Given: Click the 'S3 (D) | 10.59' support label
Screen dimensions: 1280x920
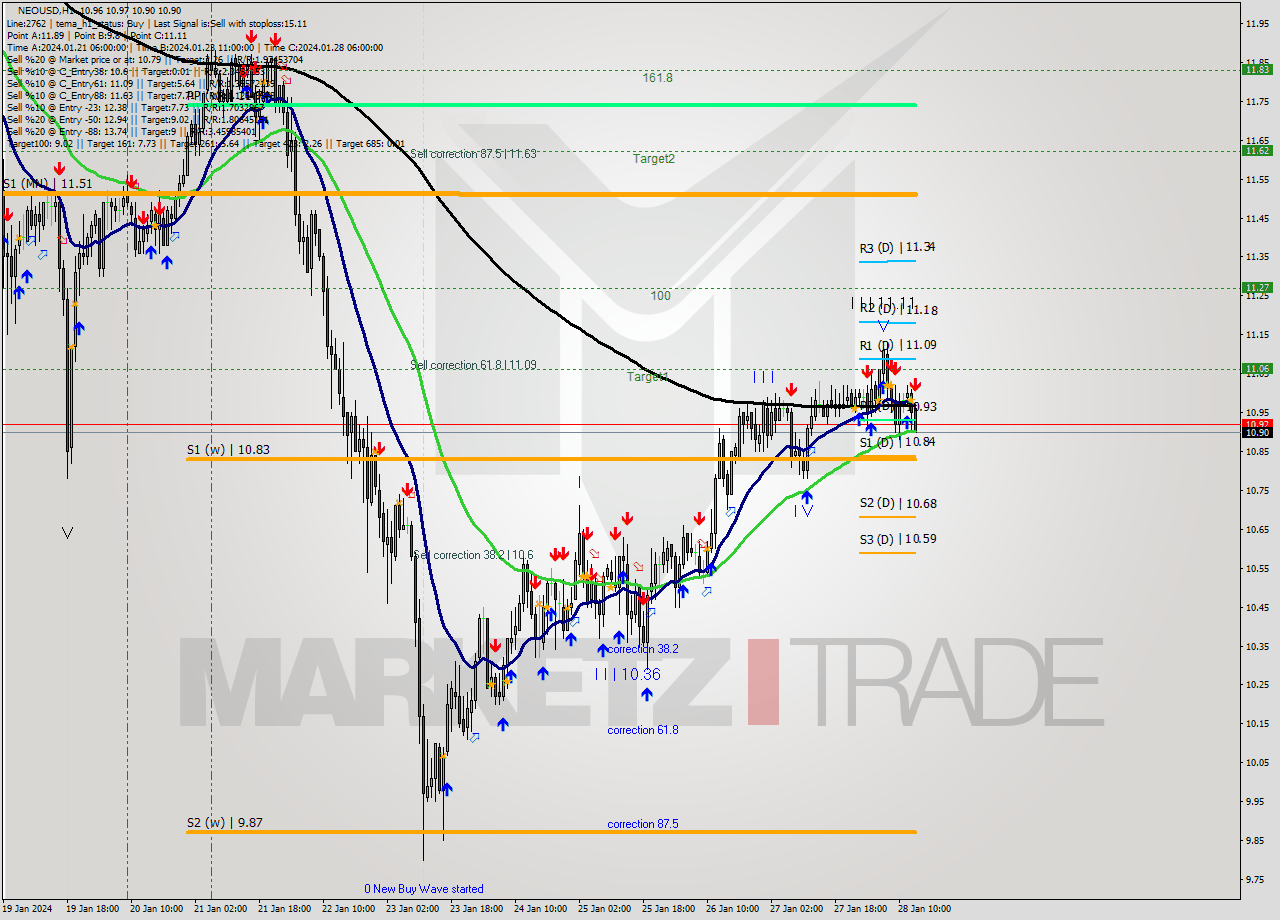Looking at the screenshot, I should (897, 539).
